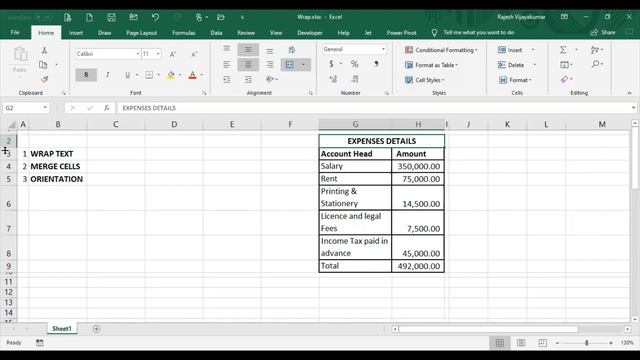The image size is (640, 360).
Task: Collapse the ribbon with chevron
Action: click(x=629, y=93)
